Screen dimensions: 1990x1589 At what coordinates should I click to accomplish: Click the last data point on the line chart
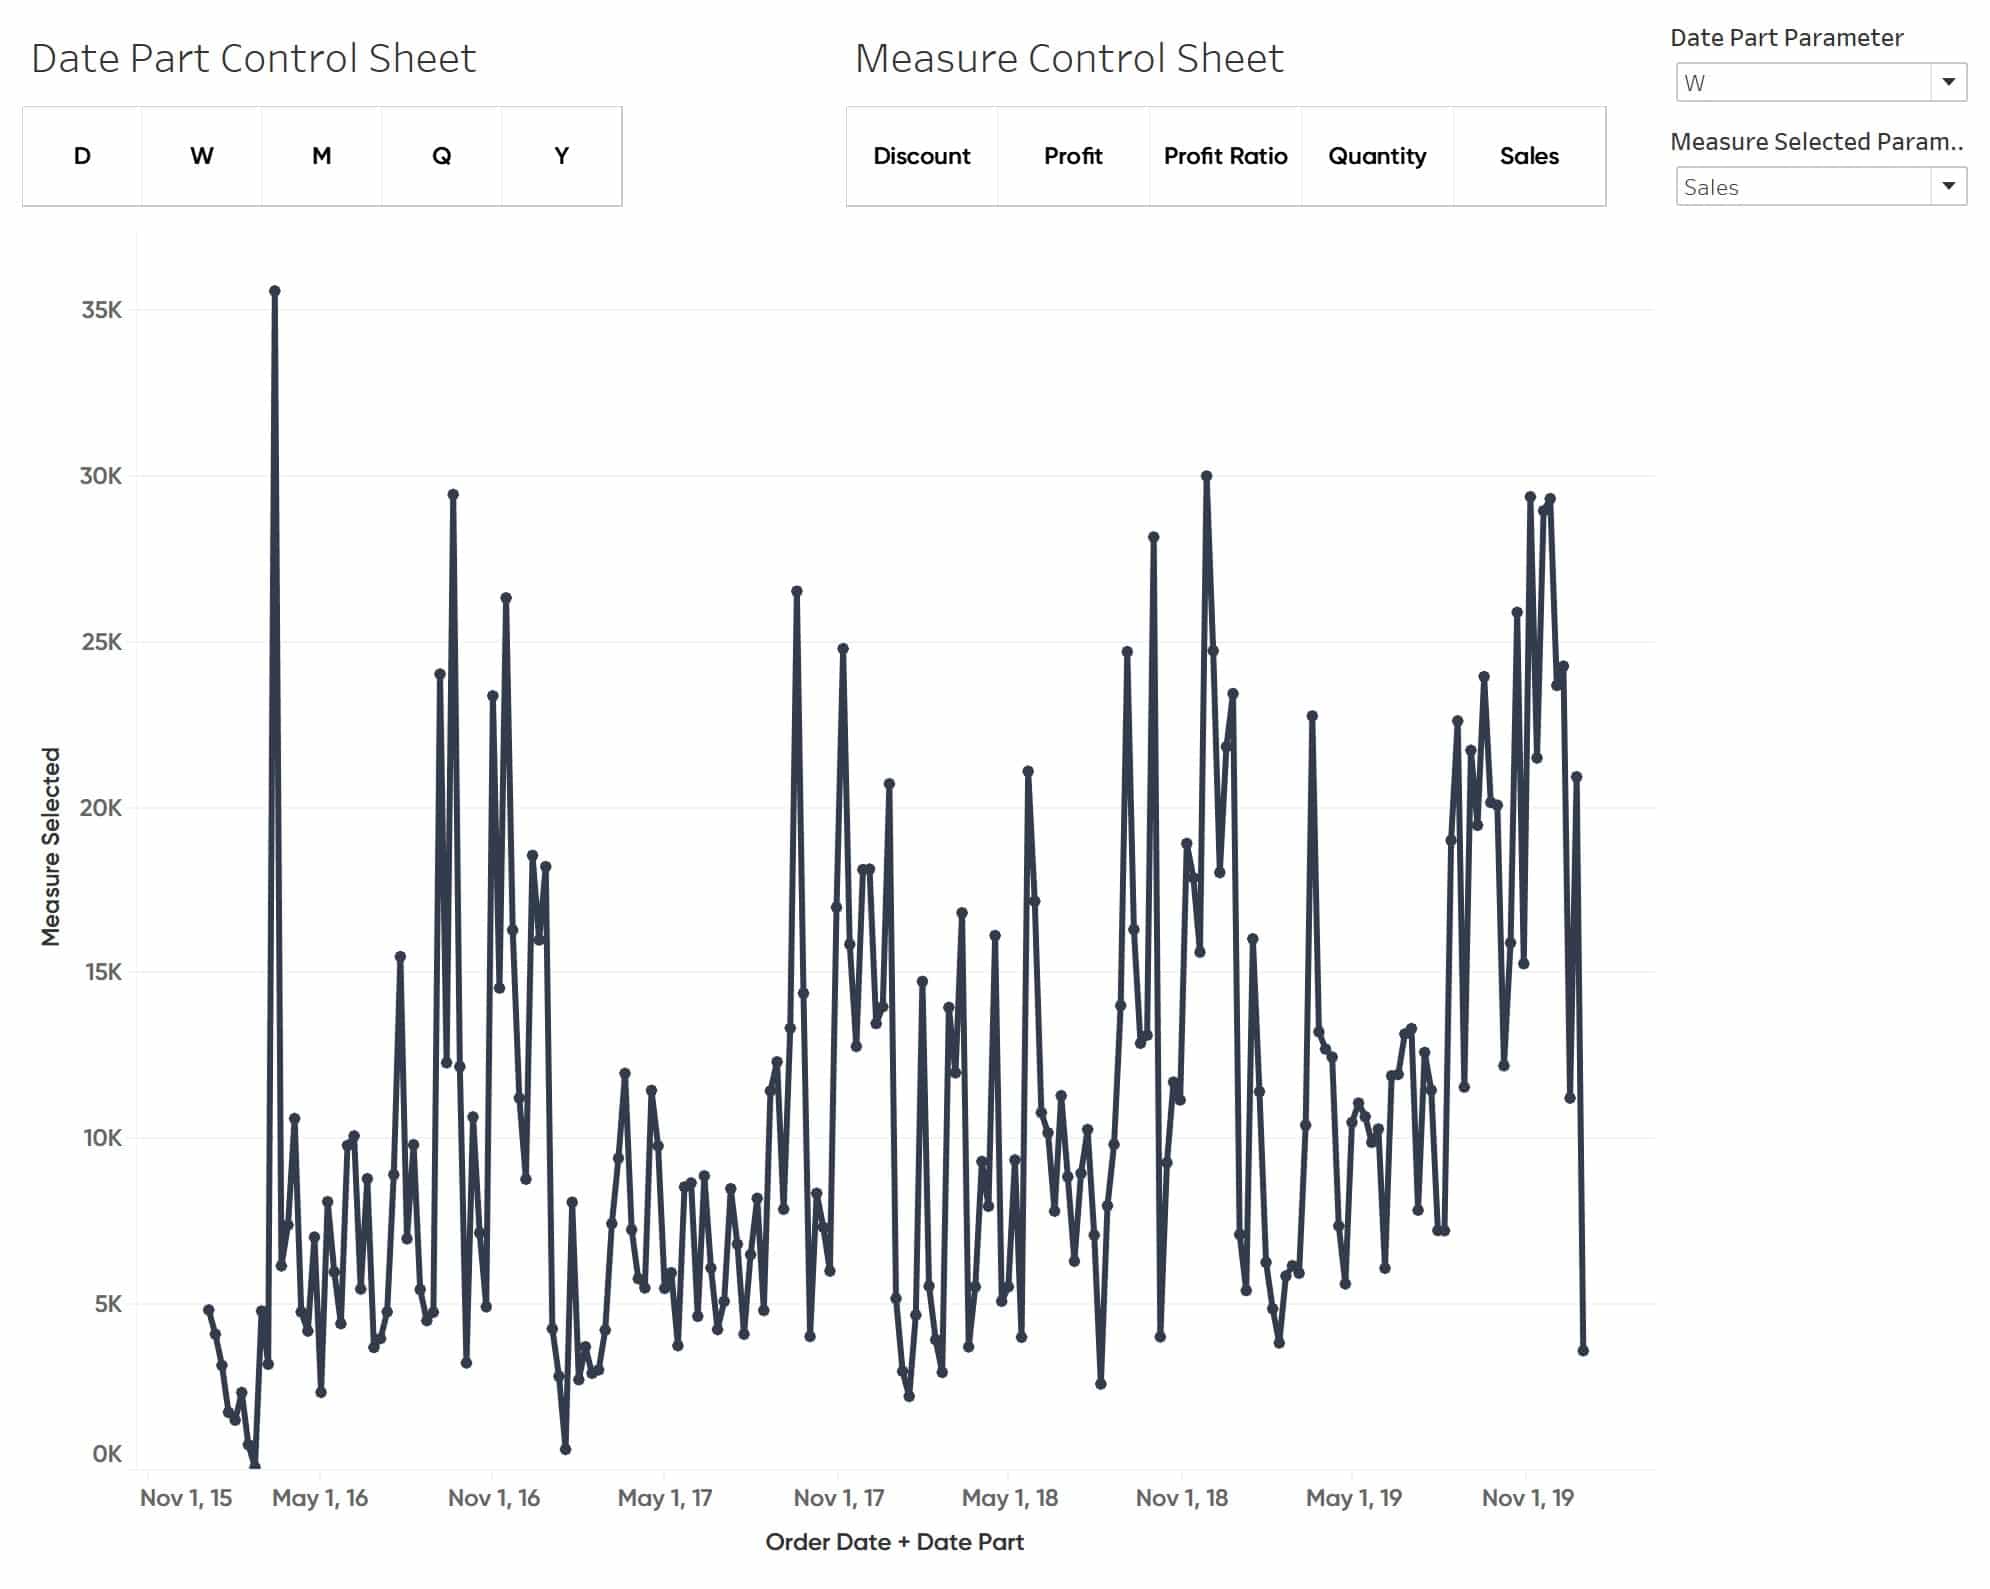click(1583, 1350)
